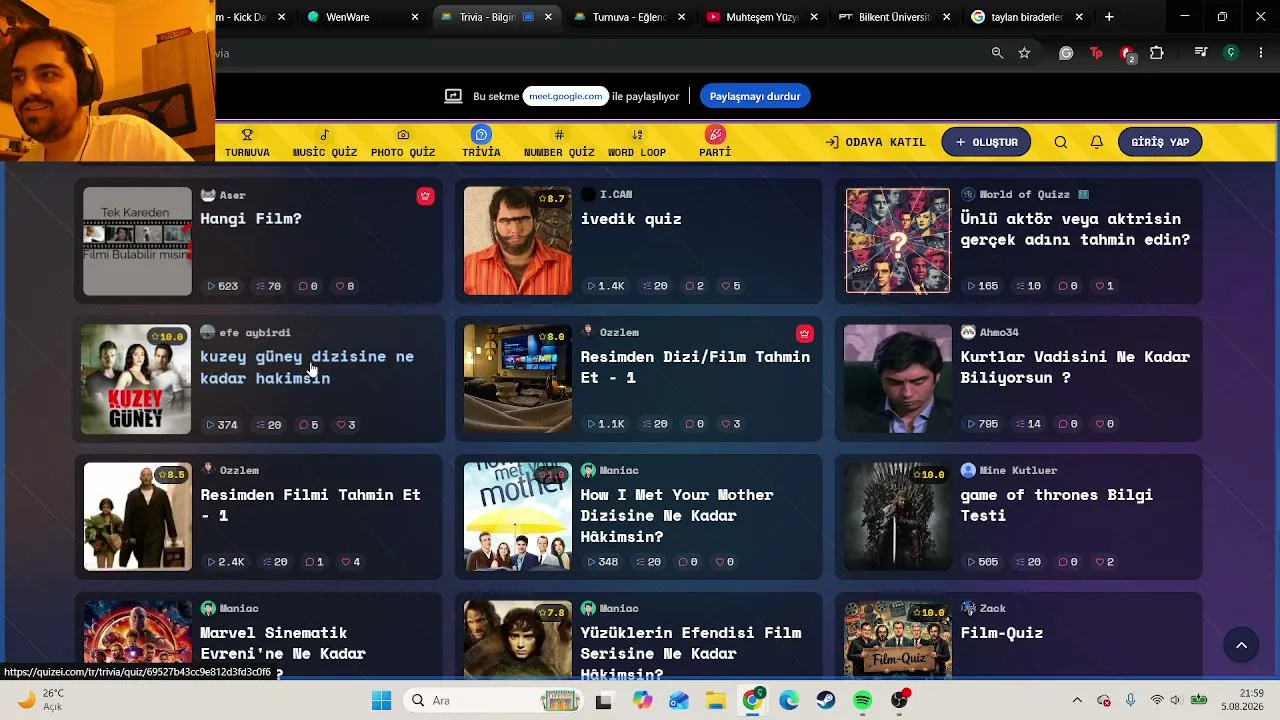
Task: Open the How I Met Your Mother thumbnail
Action: [518, 517]
